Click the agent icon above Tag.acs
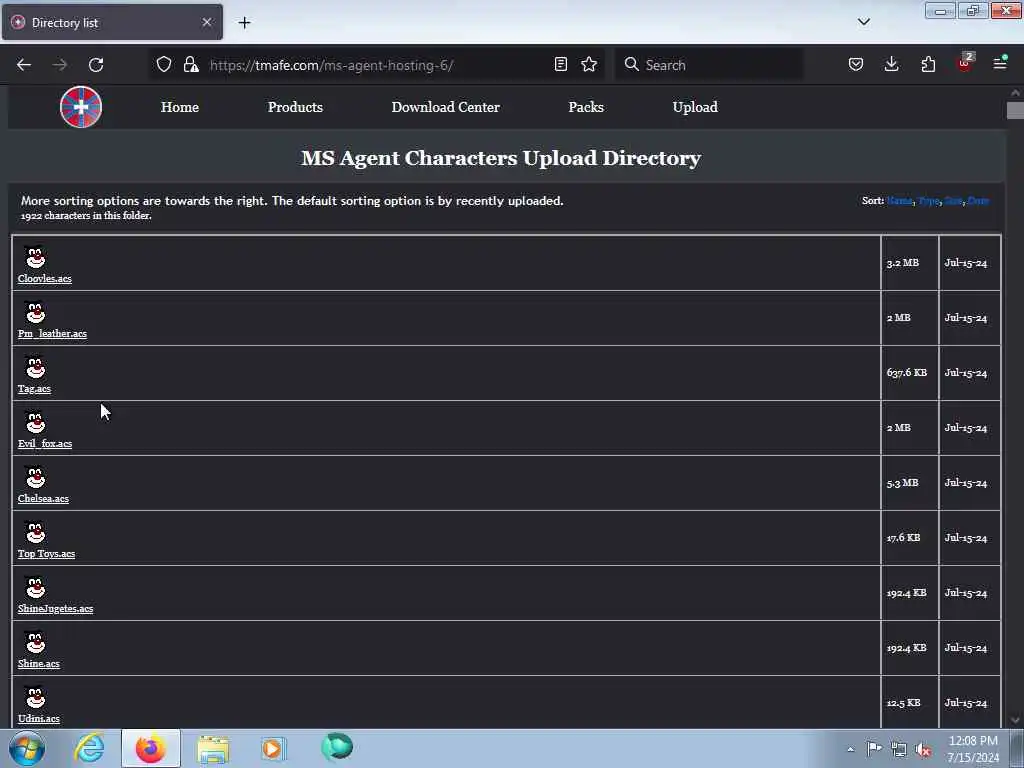This screenshot has width=1024, height=768. [35, 367]
